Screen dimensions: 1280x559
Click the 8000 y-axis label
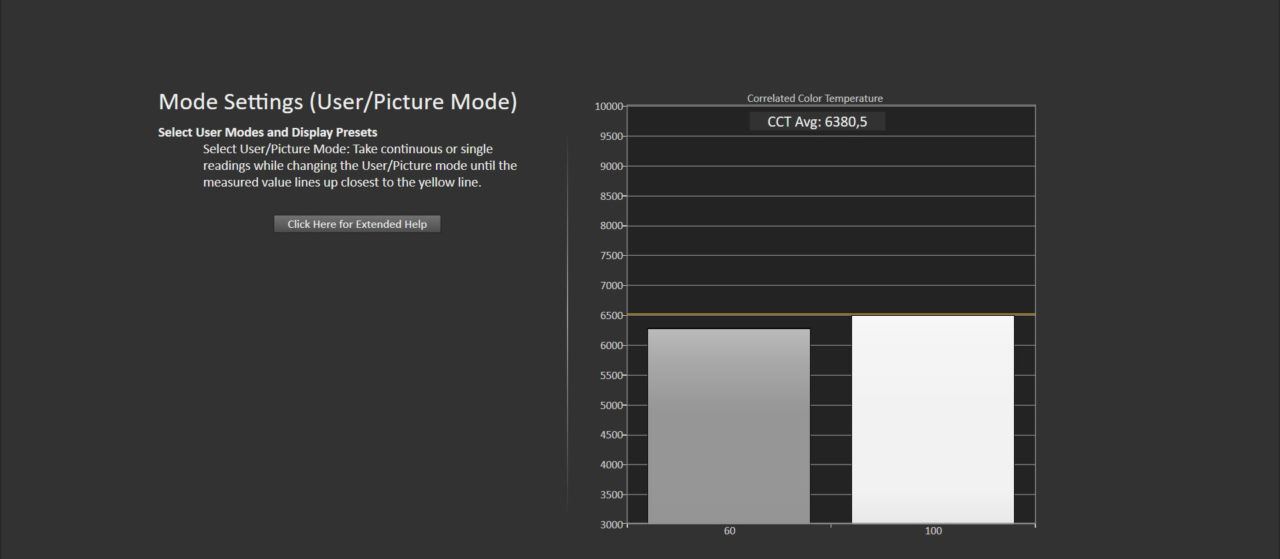click(x=610, y=226)
